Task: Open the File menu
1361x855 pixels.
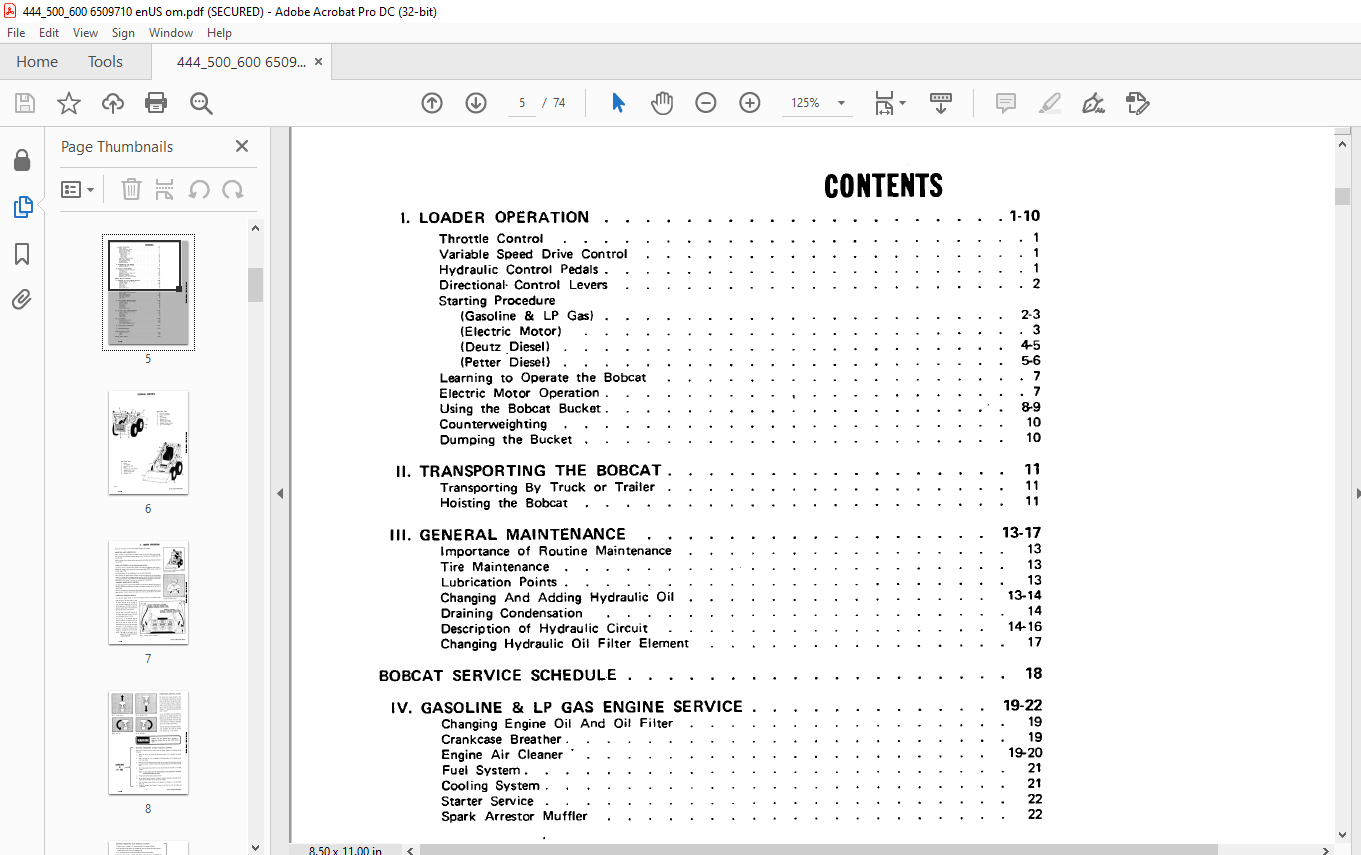Action: [x=16, y=33]
